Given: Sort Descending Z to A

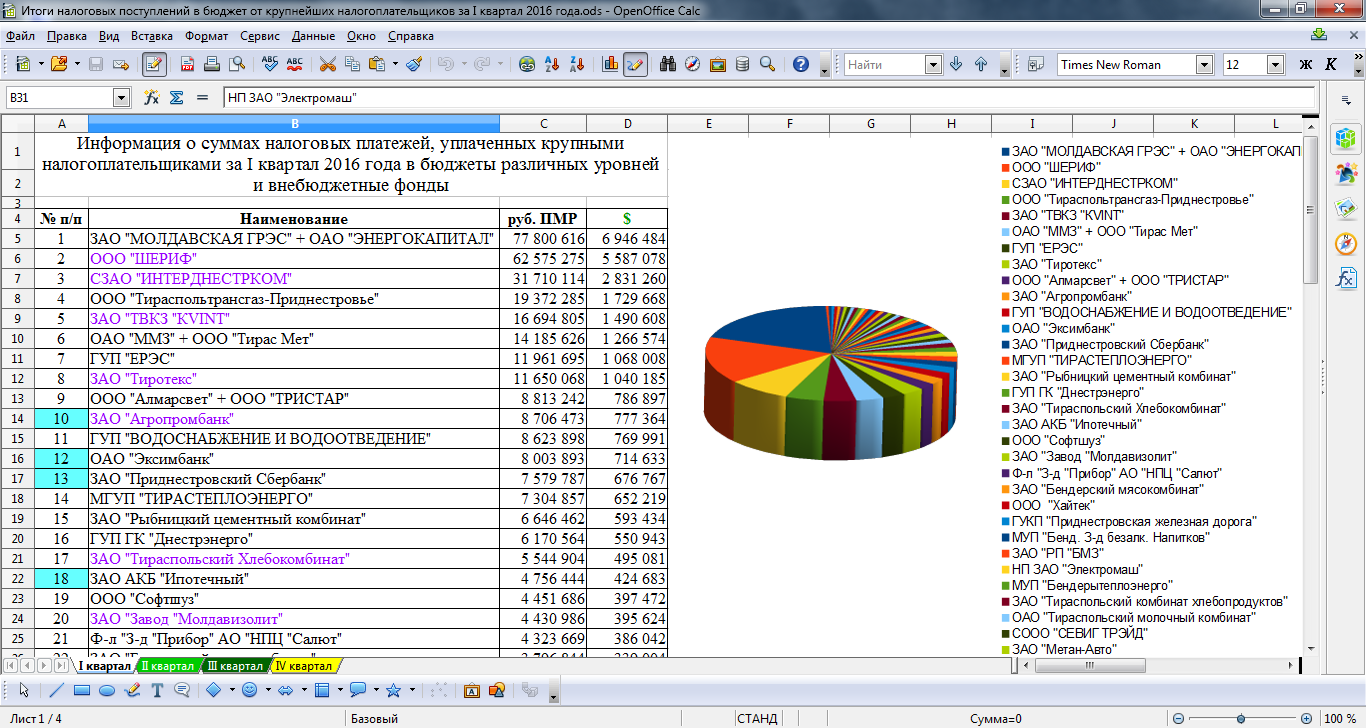Looking at the screenshot, I should click(x=577, y=64).
